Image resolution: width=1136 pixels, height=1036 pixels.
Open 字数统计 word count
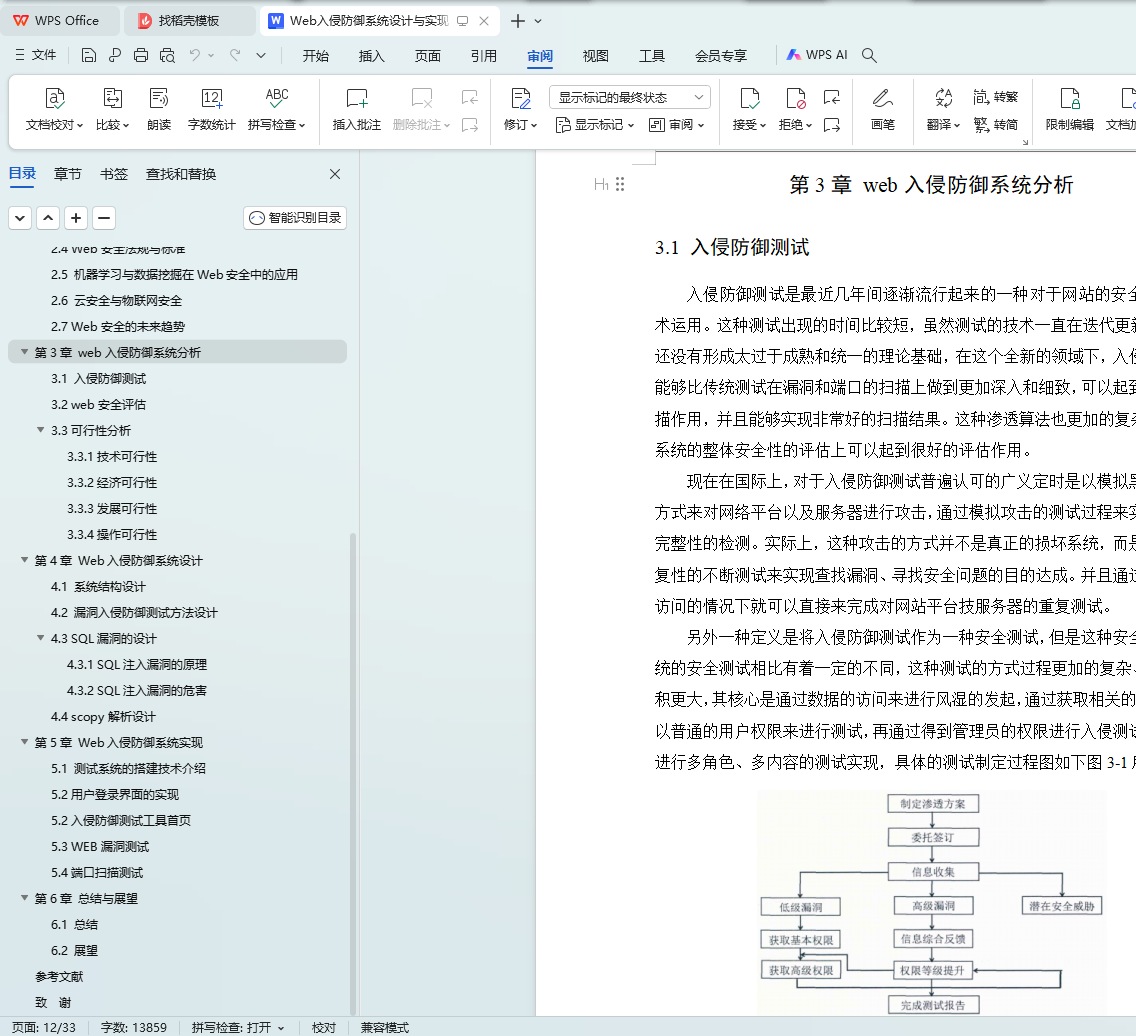[x=212, y=109]
